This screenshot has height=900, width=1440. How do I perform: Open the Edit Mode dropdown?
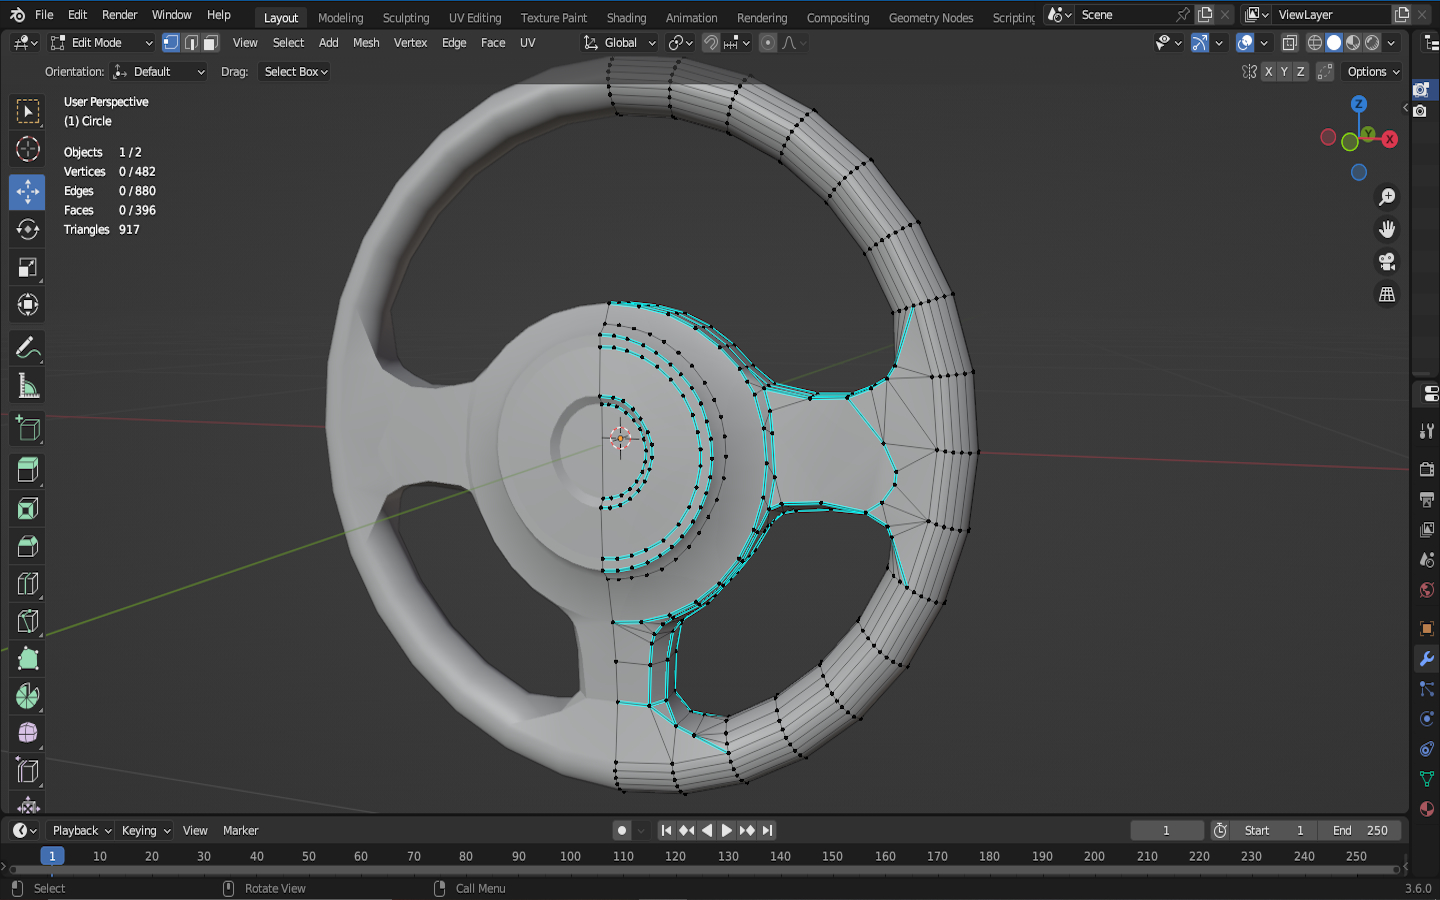pyautogui.click(x=101, y=43)
